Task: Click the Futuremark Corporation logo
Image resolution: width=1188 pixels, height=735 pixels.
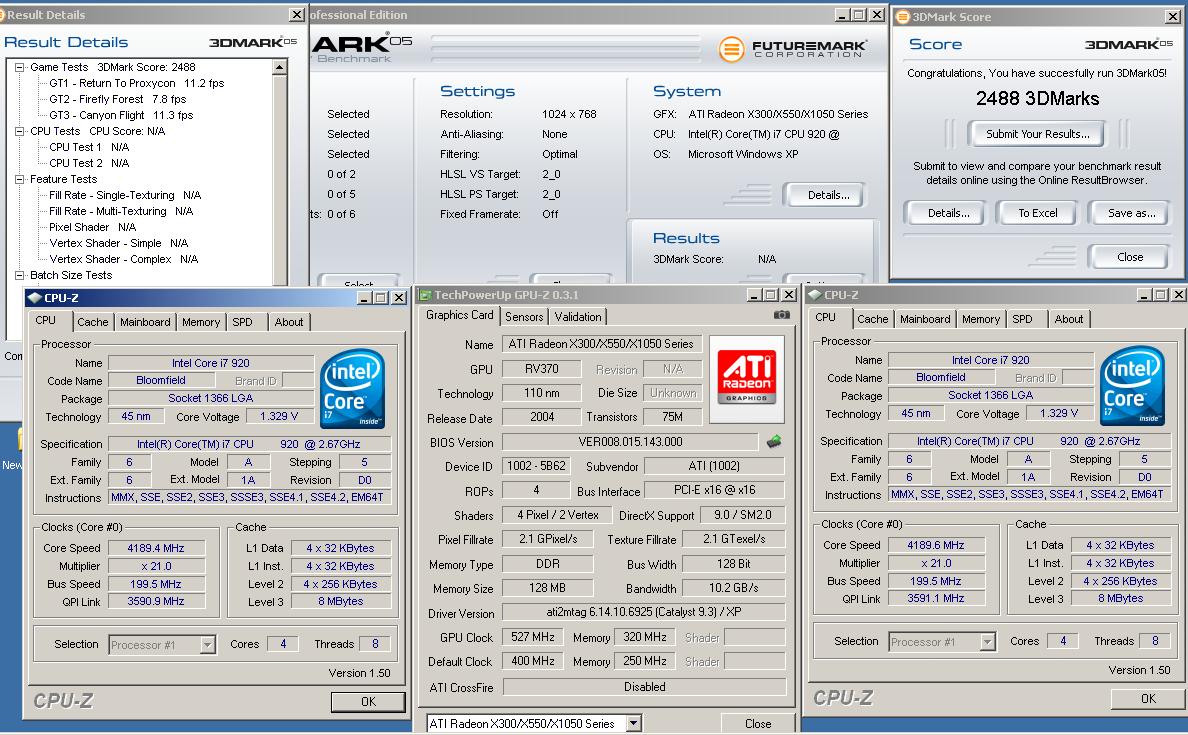Action: pyautogui.click(x=792, y=49)
